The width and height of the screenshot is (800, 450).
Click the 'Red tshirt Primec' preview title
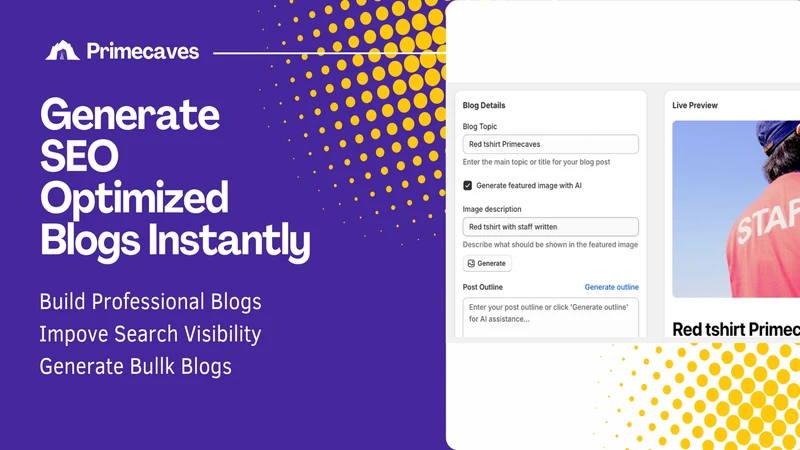click(736, 330)
